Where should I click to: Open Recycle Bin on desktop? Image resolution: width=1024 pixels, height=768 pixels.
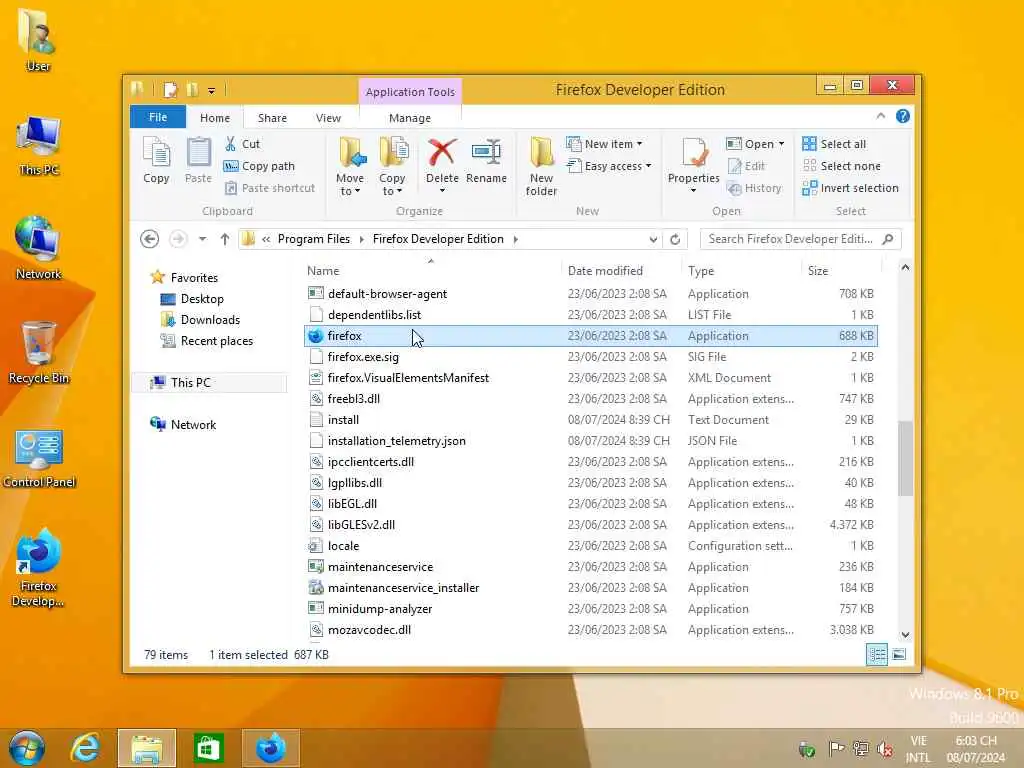(x=39, y=353)
